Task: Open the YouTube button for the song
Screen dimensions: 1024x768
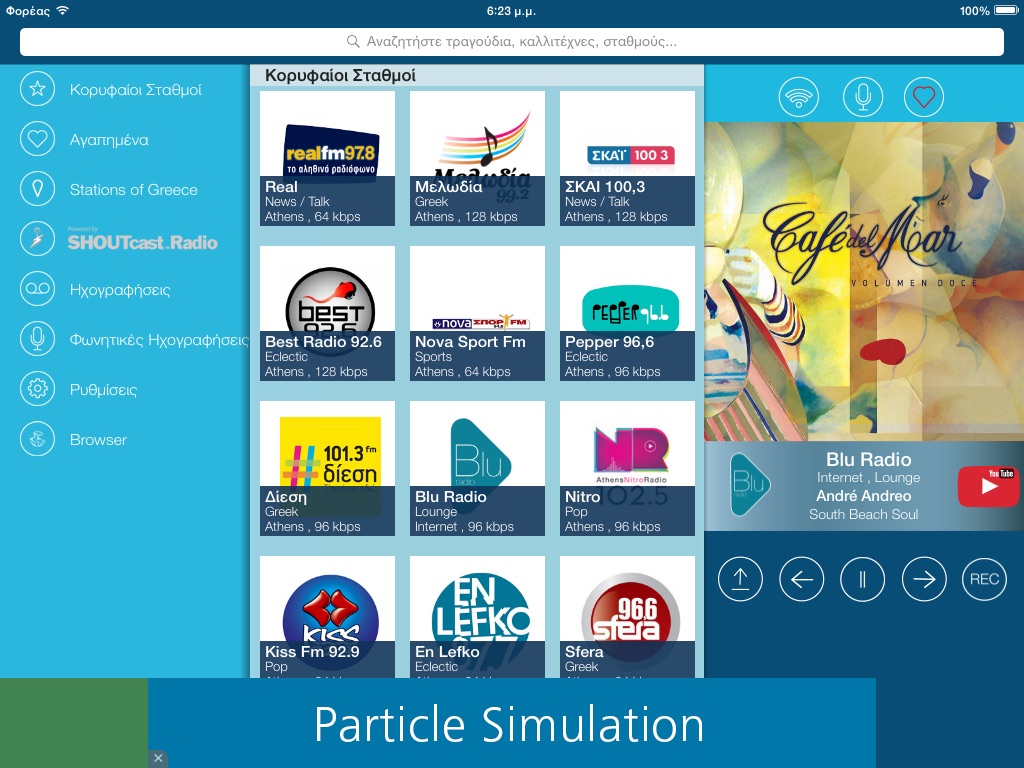Action: click(988, 486)
